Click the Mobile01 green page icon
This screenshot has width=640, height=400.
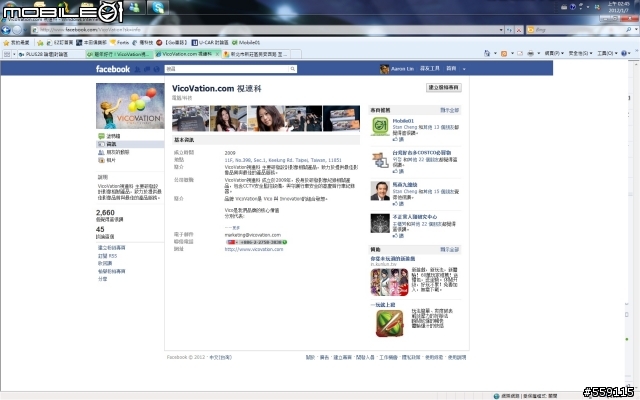pyautogui.click(x=380, y=126)
